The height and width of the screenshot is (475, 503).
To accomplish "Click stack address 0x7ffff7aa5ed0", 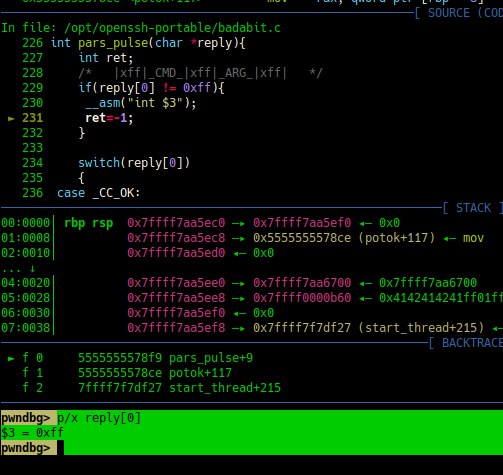I will [x=176, y=253].
